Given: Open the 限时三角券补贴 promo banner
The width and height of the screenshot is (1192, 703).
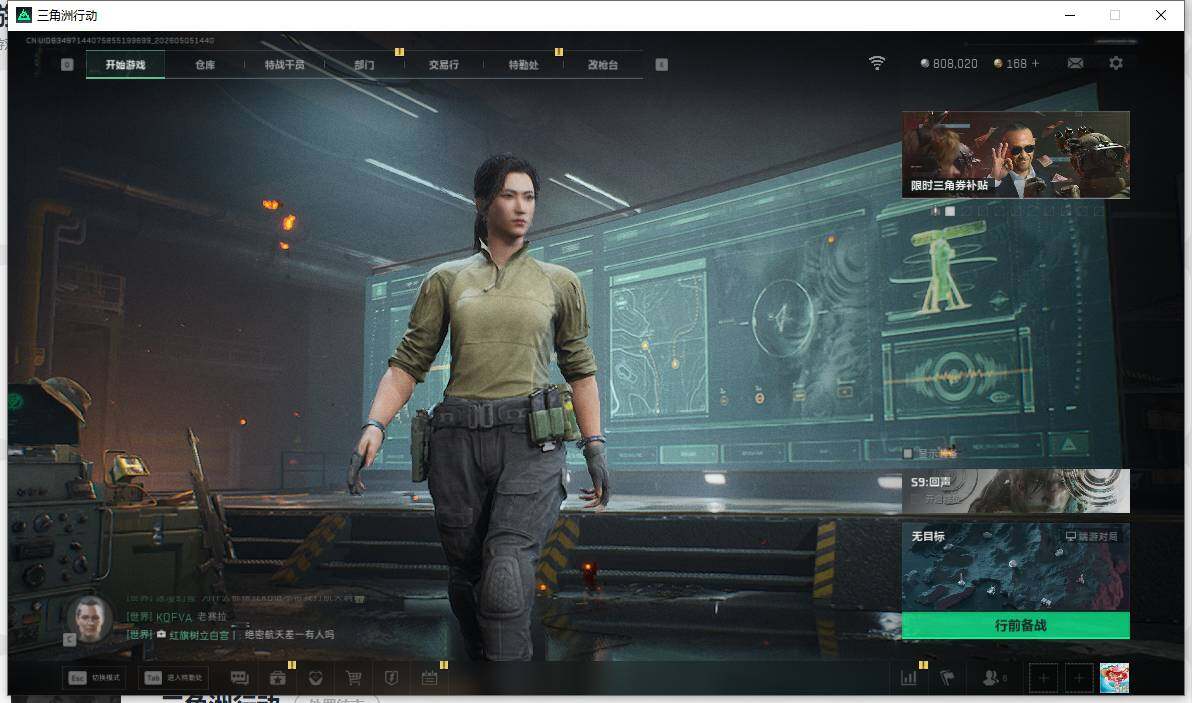Looking at the screenshot, I should pos(1016,154).
